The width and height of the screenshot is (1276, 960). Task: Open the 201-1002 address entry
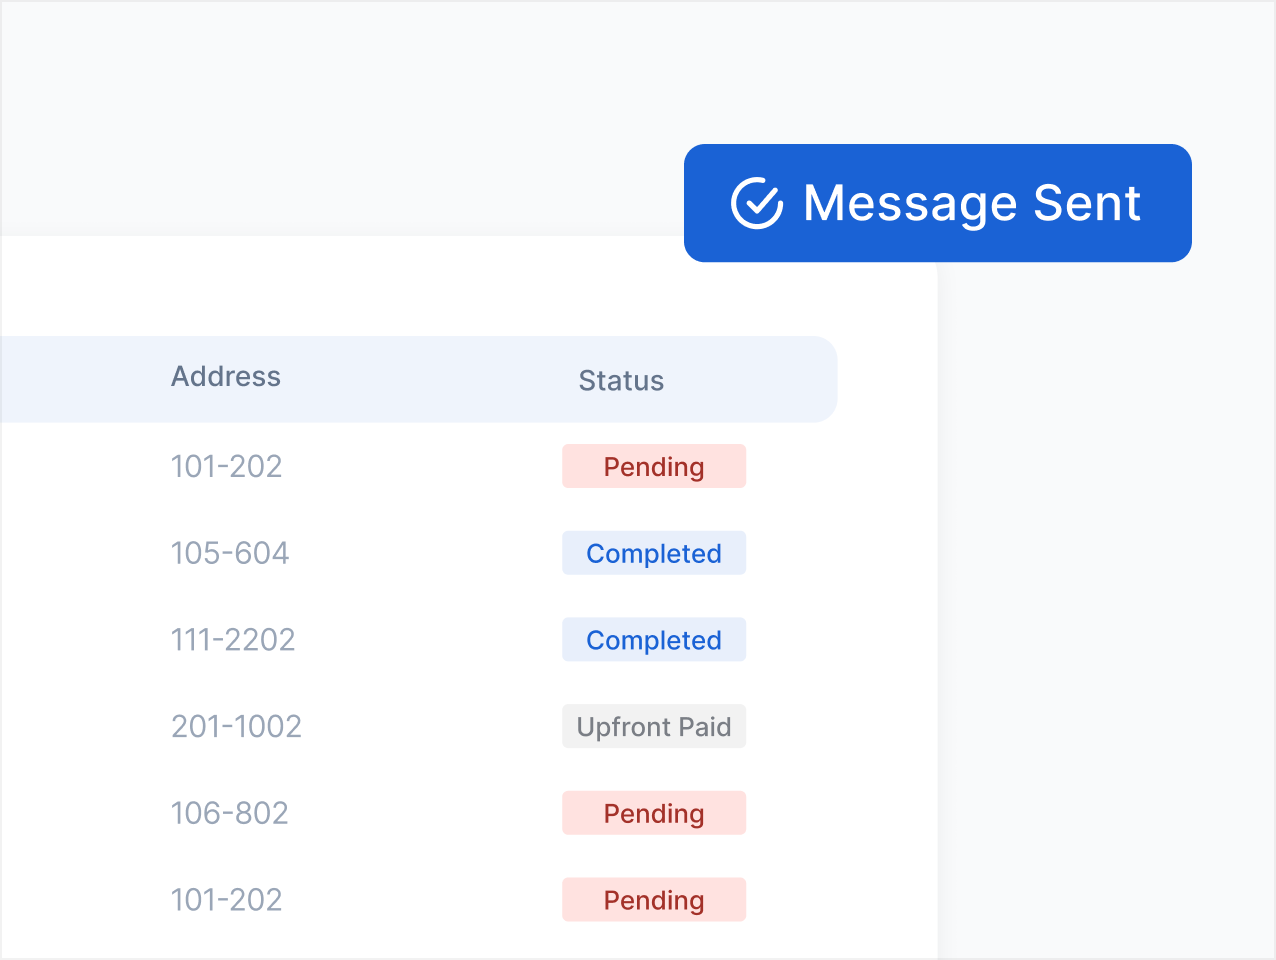(236, 726)
